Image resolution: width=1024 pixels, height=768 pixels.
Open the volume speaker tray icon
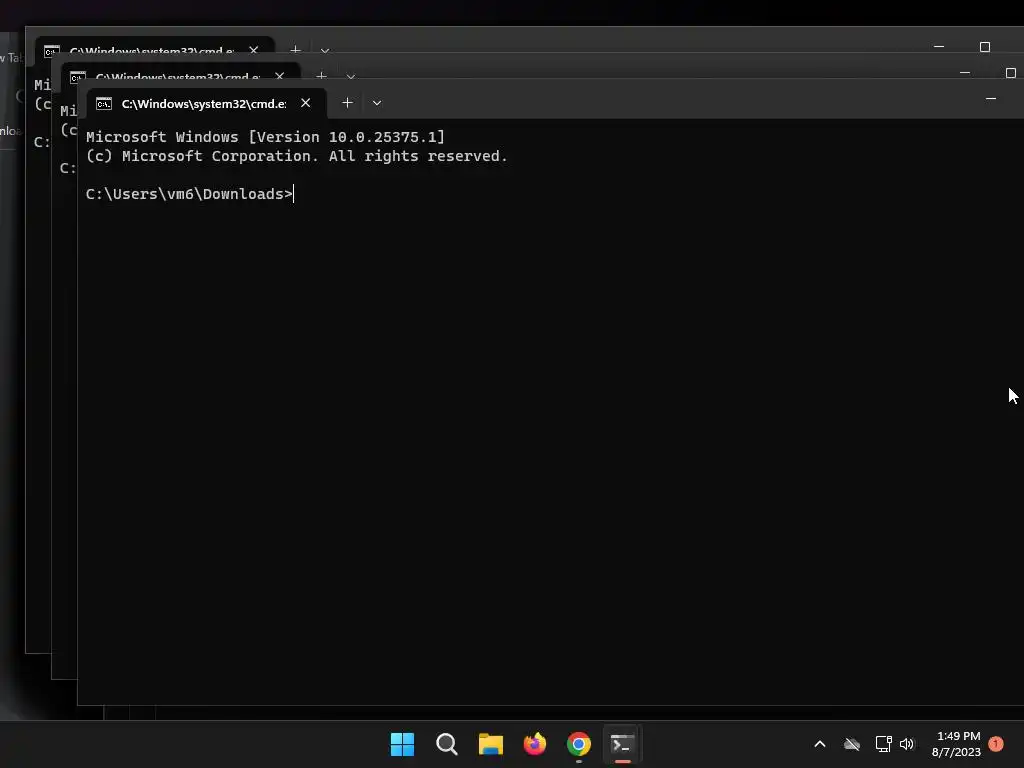[x=907, y=744]
